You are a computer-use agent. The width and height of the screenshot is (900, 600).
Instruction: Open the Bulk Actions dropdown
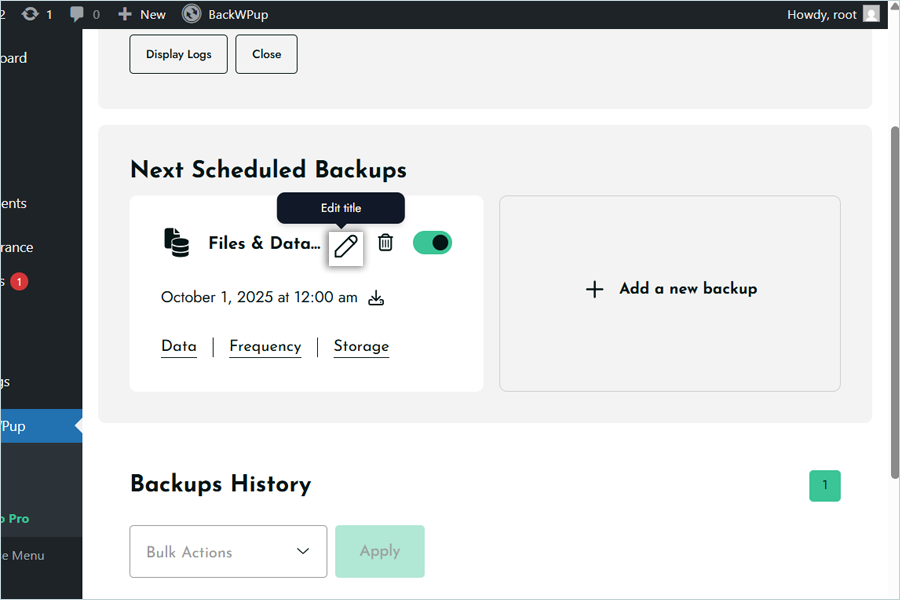click(228, 551)
